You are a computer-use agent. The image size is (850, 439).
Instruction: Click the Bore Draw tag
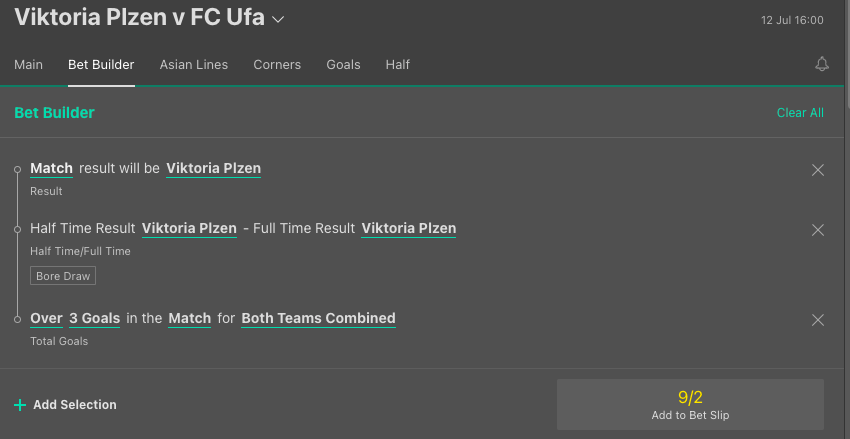63,276
